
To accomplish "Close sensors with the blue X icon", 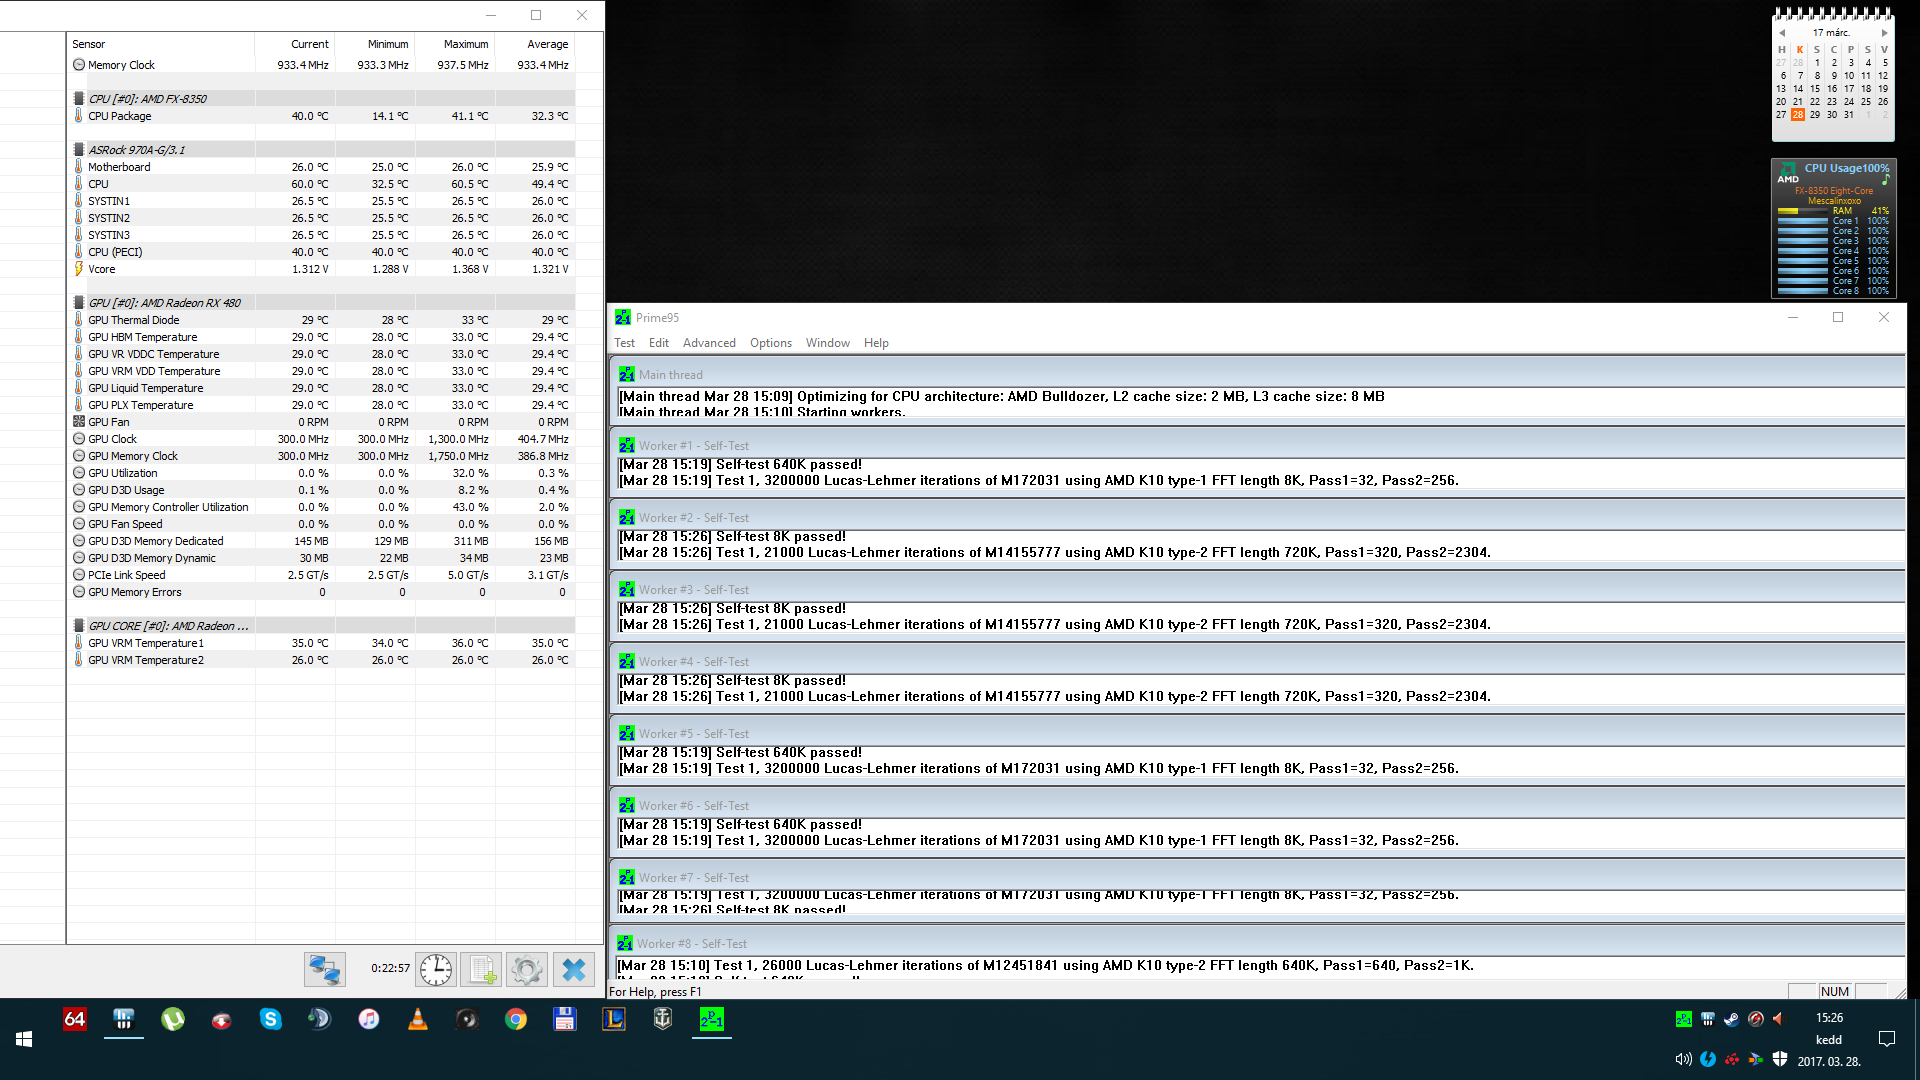I will [x=574, y=968].
